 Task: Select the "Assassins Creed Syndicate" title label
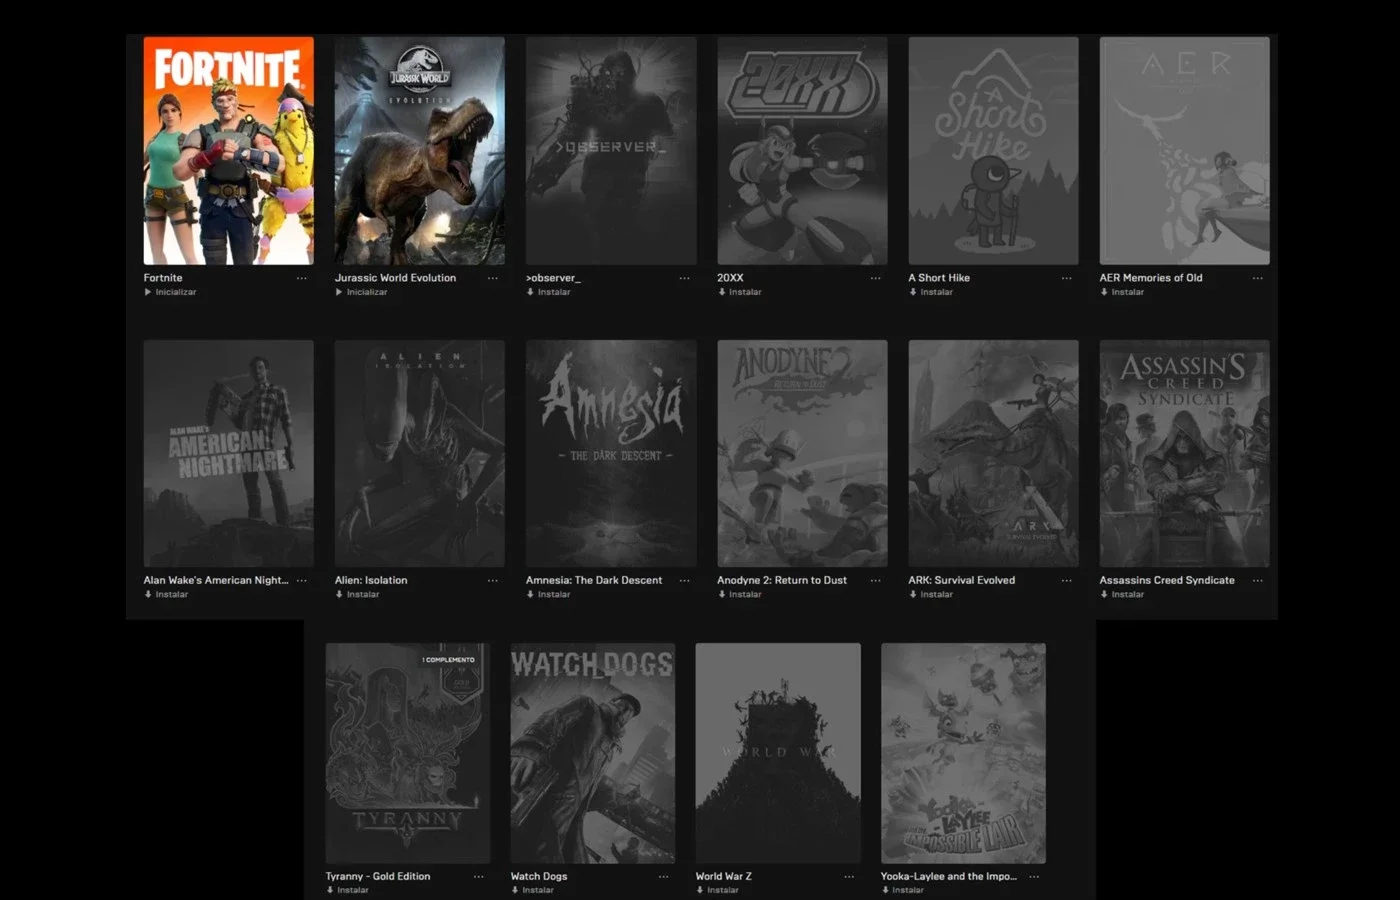(x=1167, y=580)
